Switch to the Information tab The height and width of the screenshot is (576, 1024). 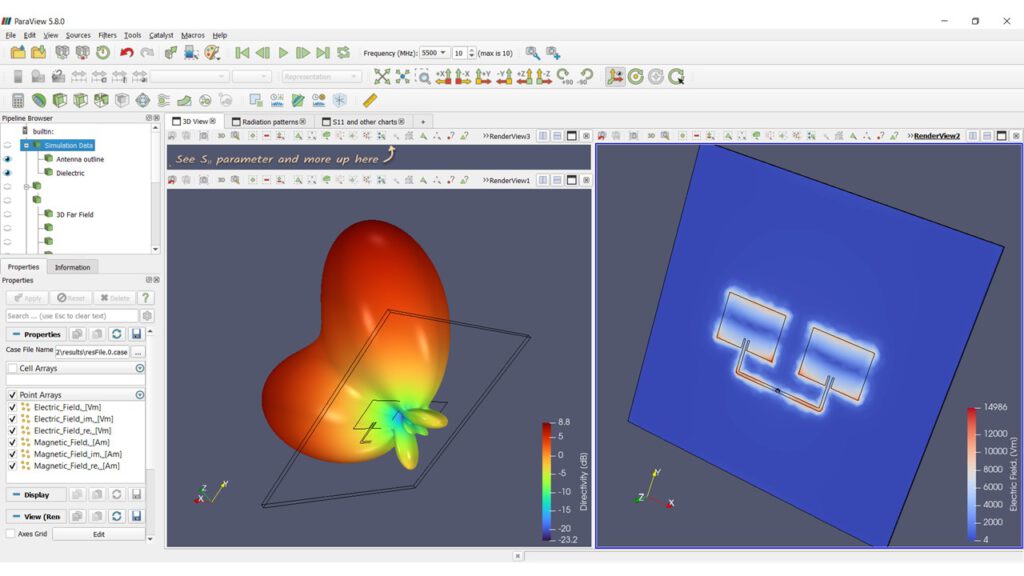pos(72,267)
